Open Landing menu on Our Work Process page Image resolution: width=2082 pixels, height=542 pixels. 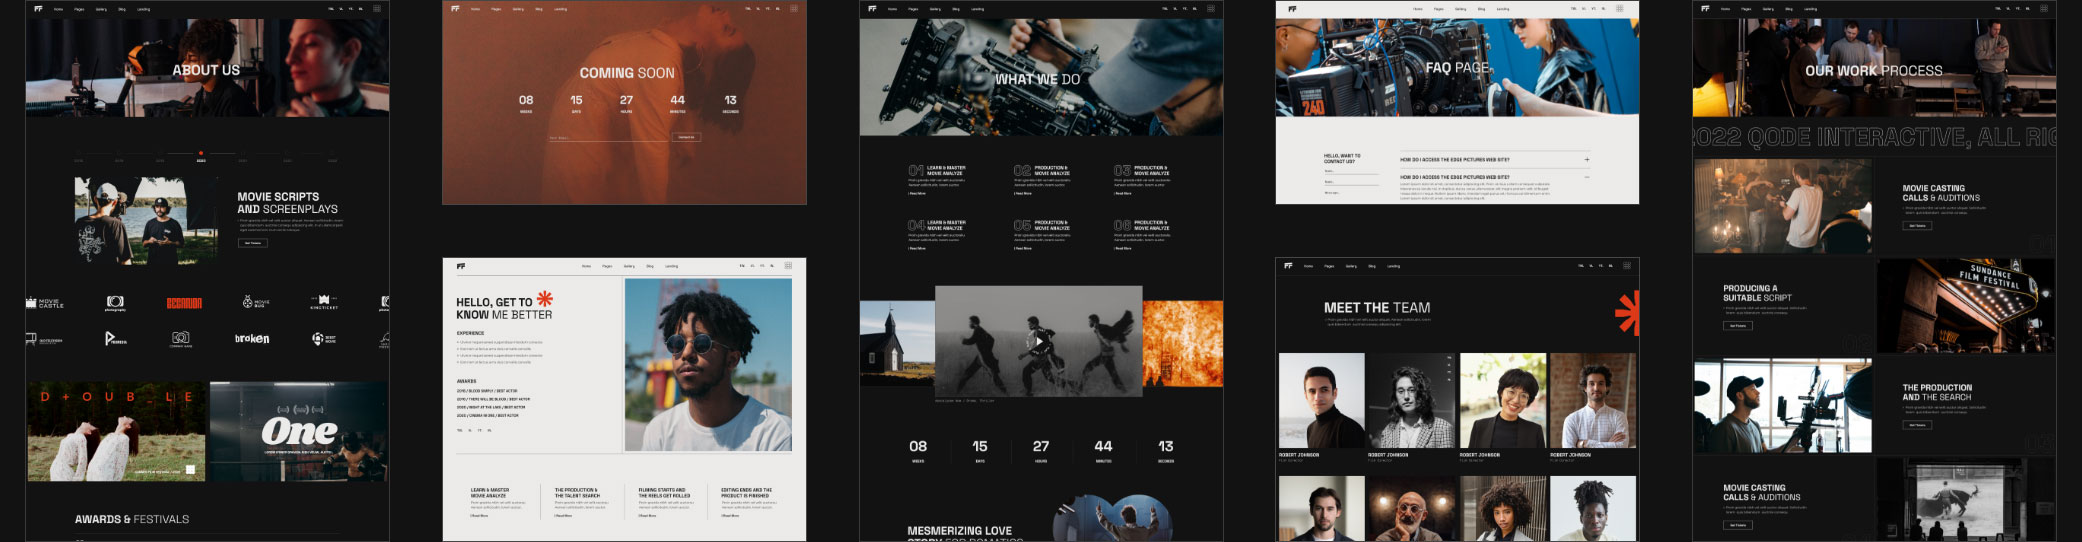click(1811, 9)
